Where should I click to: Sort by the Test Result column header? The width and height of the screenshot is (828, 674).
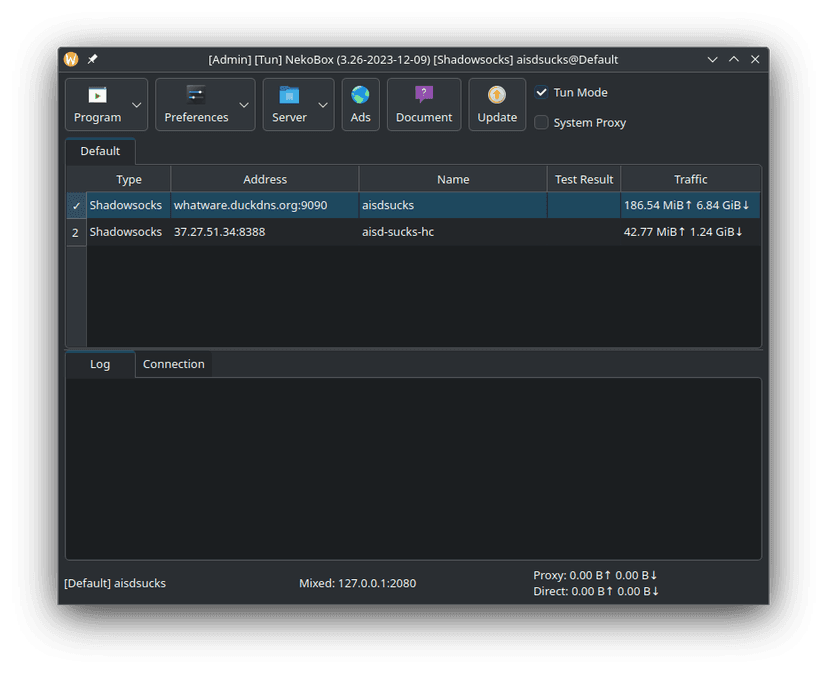(584, 179)
